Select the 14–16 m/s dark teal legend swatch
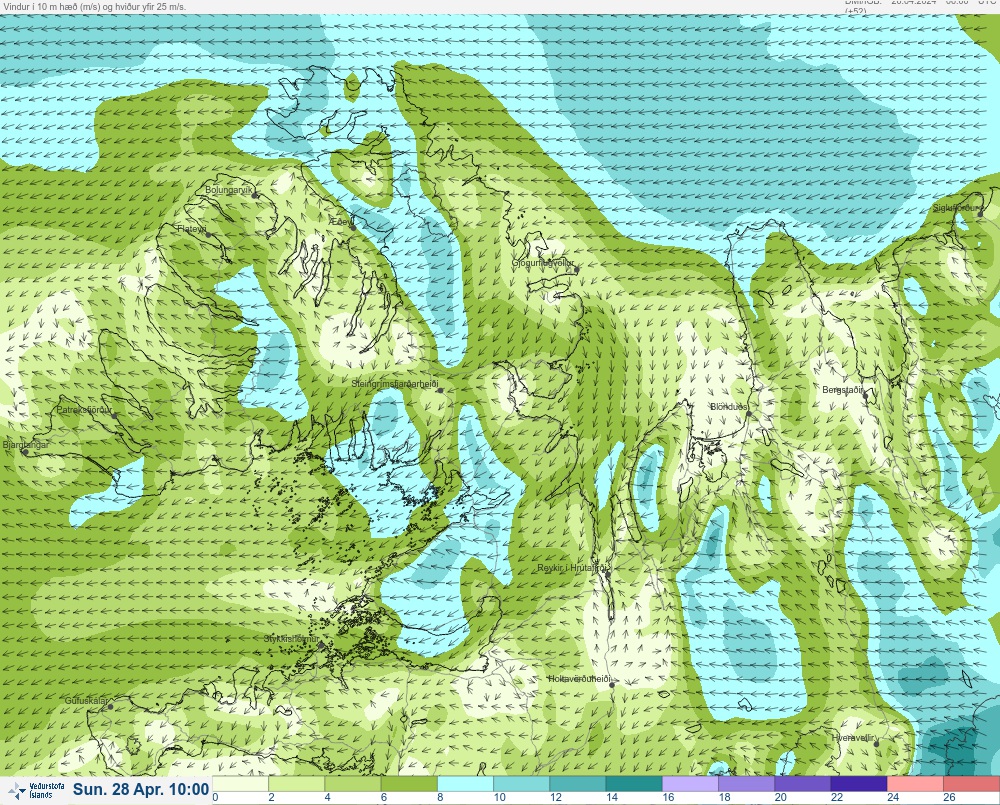This screenshot has width=1000, height=805. point(634,783)
